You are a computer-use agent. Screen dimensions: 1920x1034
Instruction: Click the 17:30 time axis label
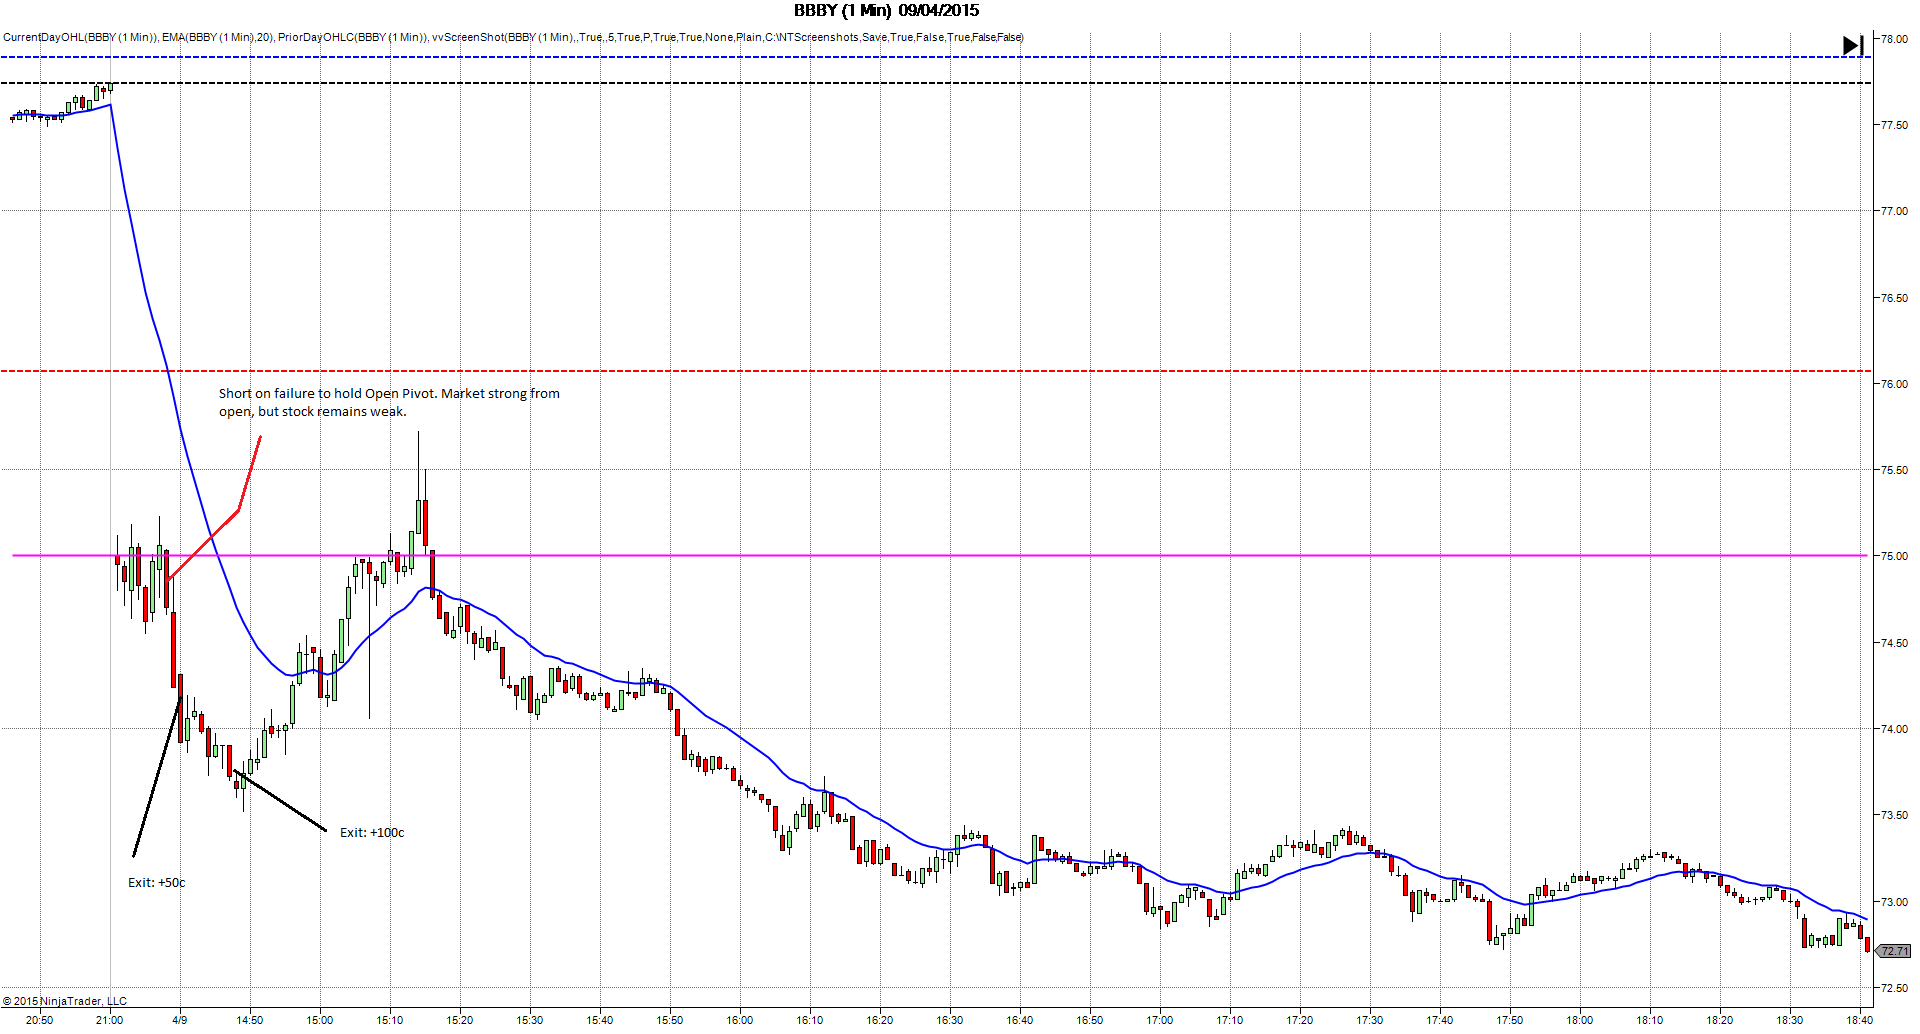tap(1370, 1020)
